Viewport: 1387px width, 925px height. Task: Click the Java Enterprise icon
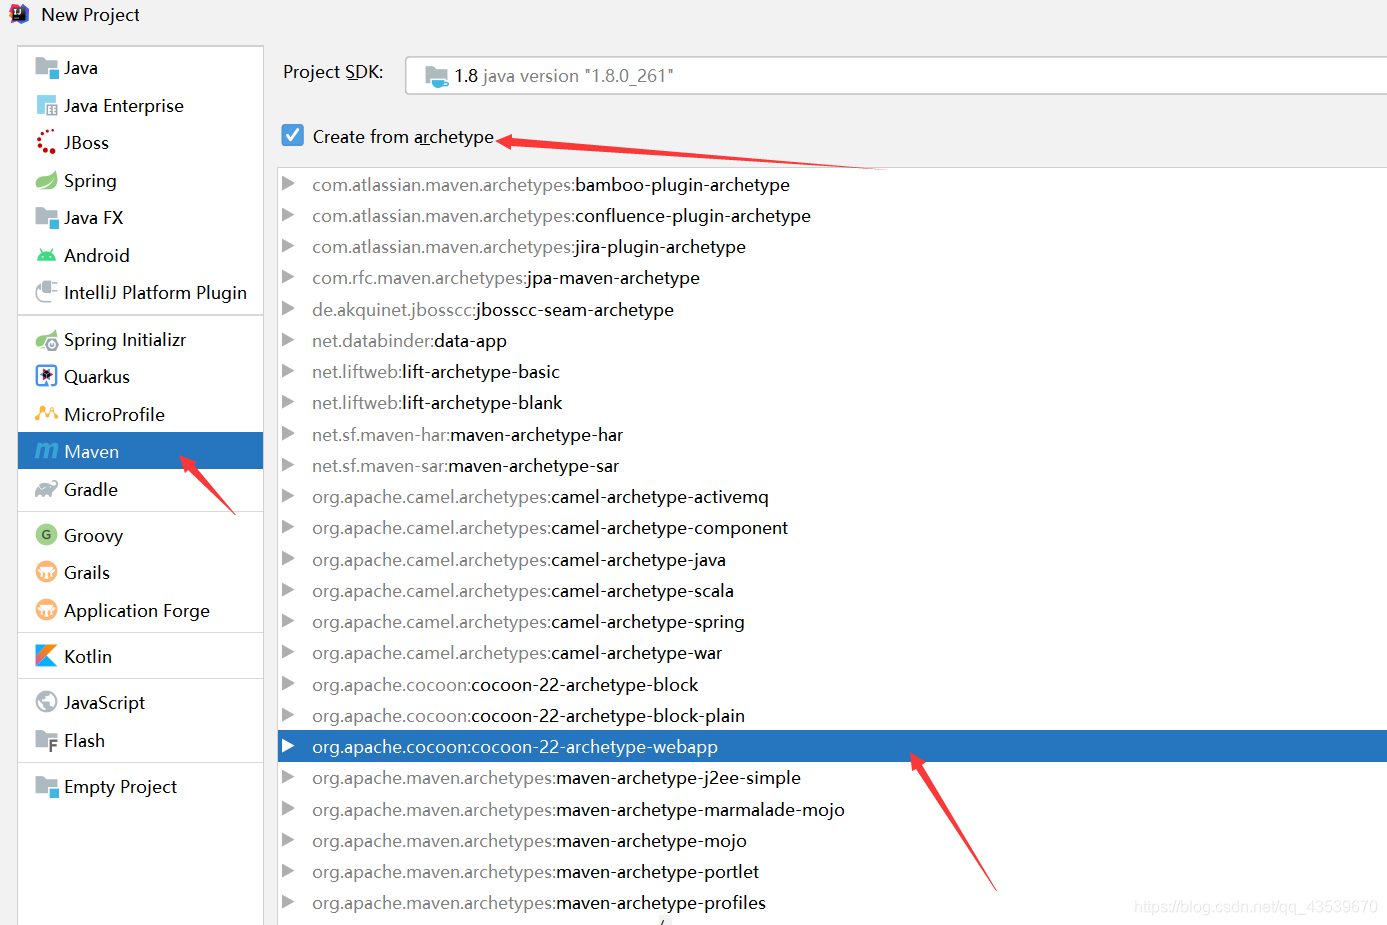click(x=46, y=106)
